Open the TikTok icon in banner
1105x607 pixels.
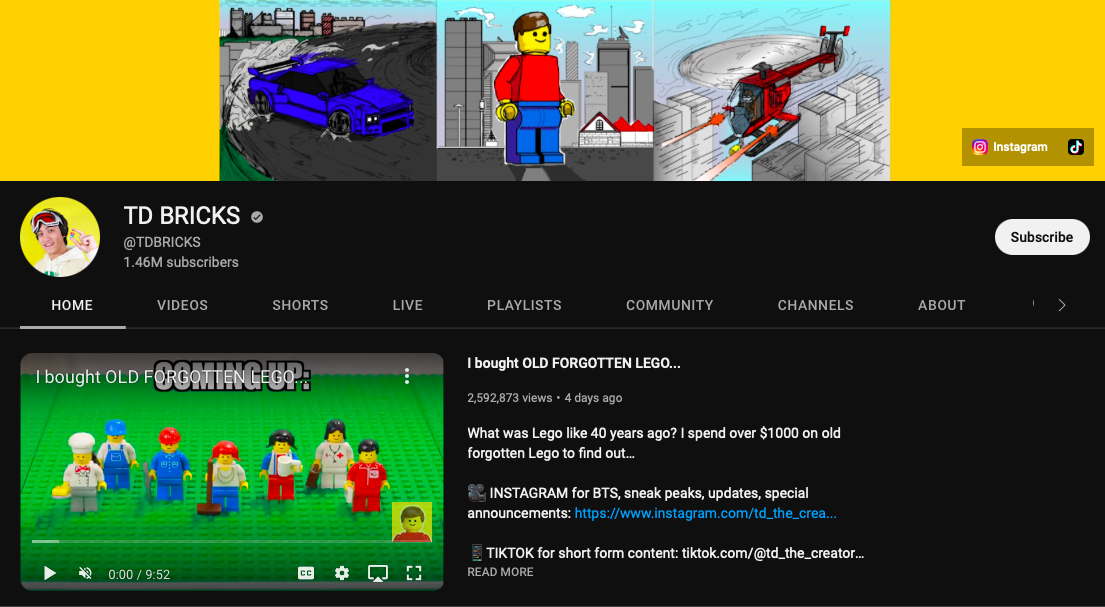pyautogui.click(x=1075, y=147)
